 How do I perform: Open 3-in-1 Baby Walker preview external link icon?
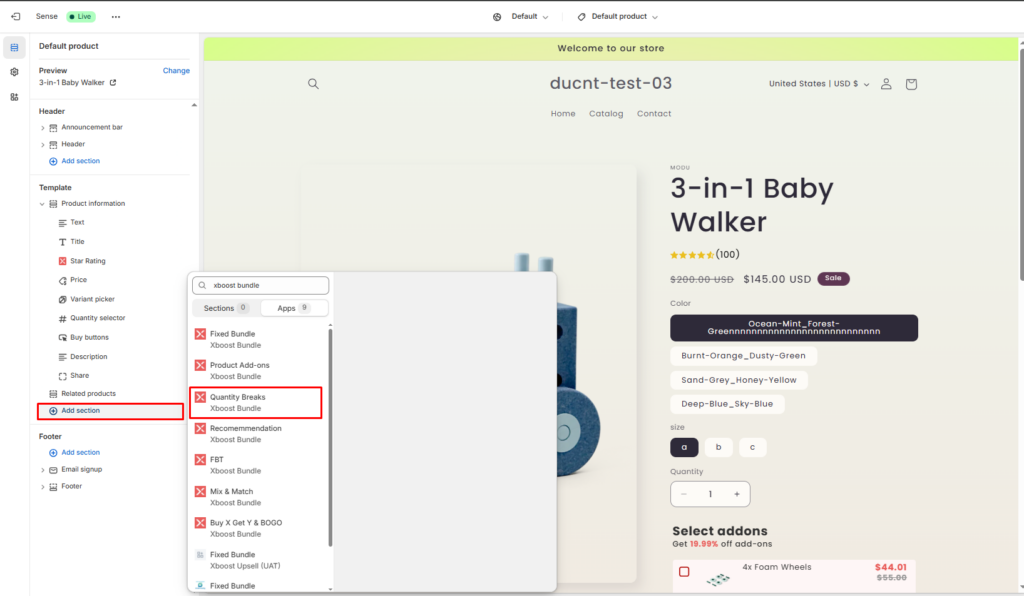112,83
